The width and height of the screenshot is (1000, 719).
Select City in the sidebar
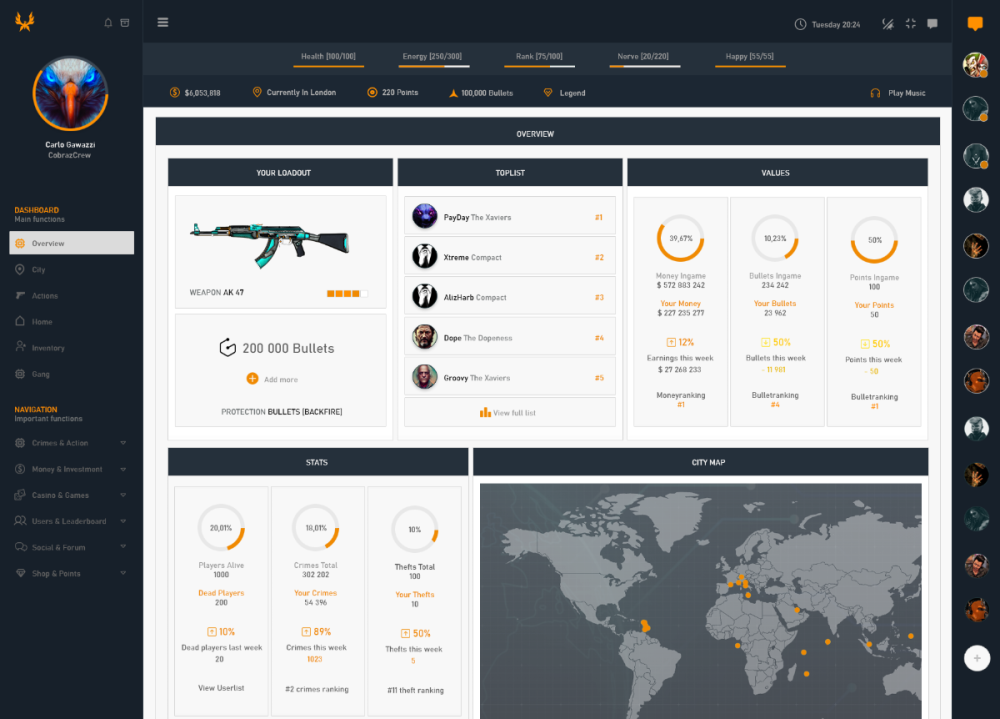pyautogui.click(x=38, y=270)
